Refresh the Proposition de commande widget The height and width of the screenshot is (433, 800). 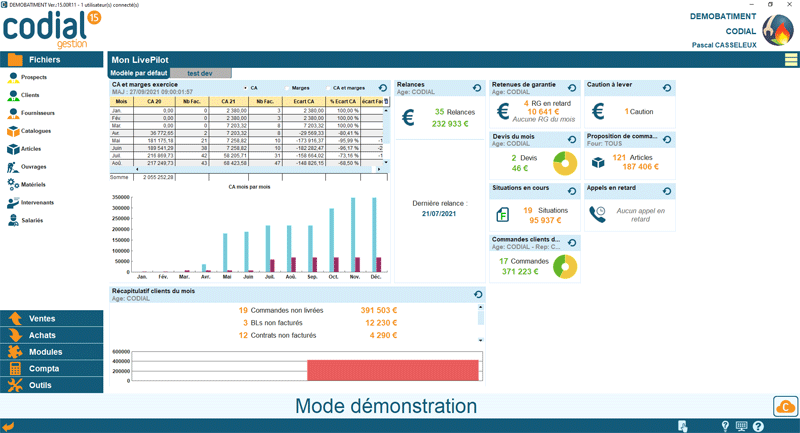click(667, 139)
